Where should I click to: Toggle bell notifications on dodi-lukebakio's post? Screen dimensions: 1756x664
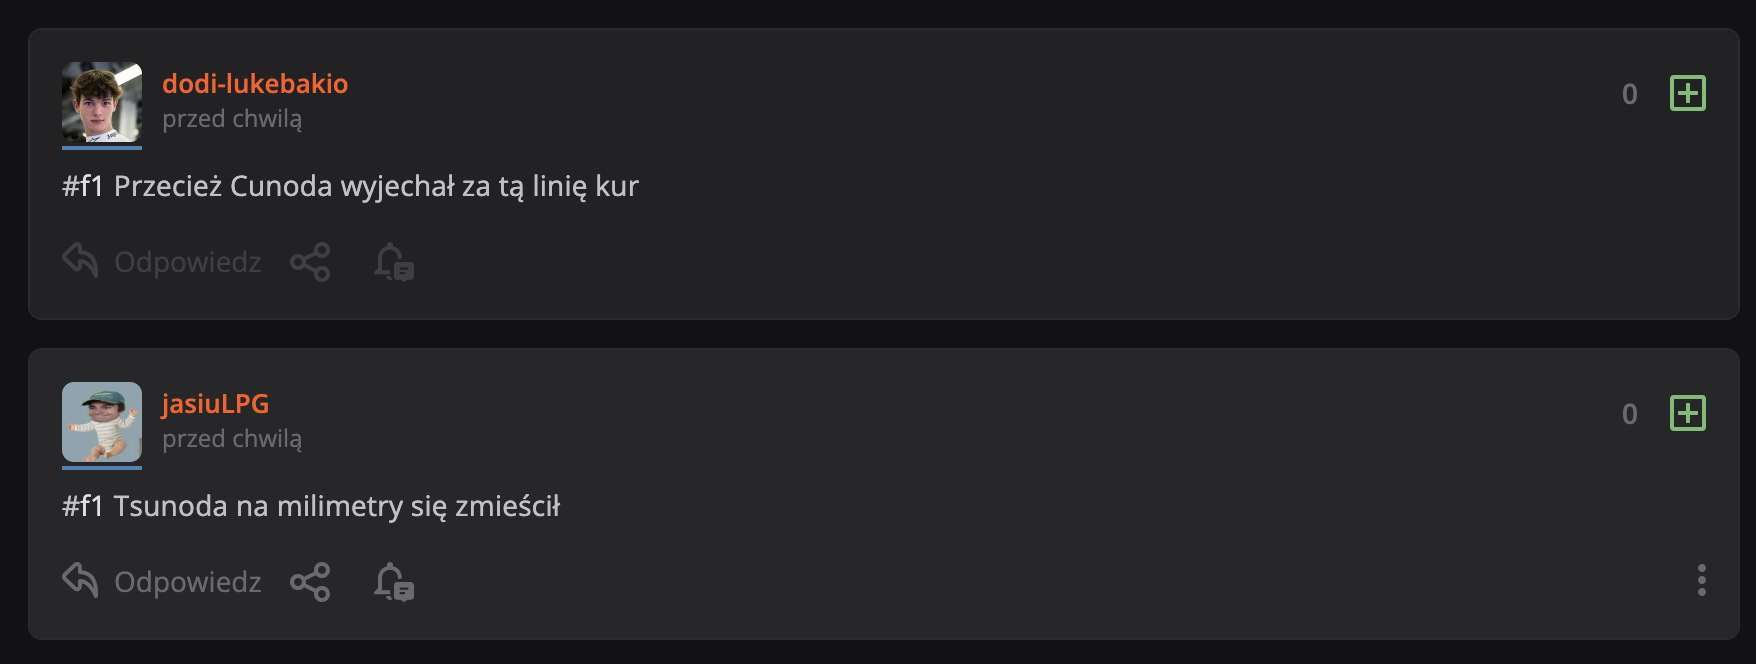[x=394, y=262]
